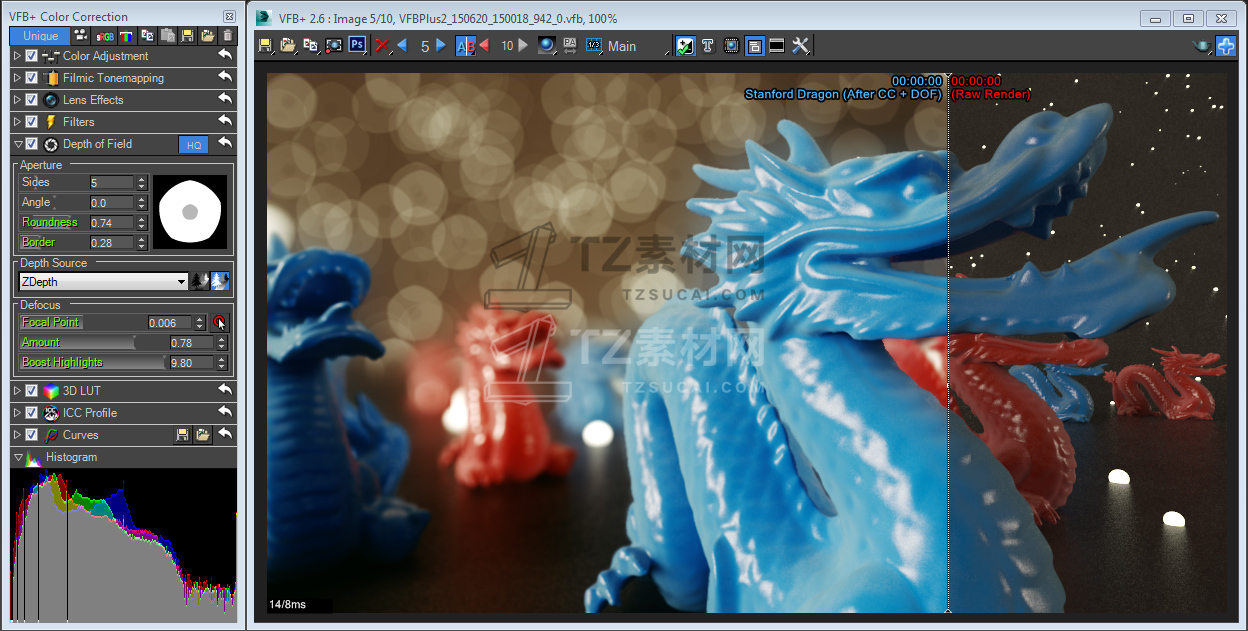Click the Border spinner arrows
The height and width of the screenshot is (631, 1248).
point(141,242)
